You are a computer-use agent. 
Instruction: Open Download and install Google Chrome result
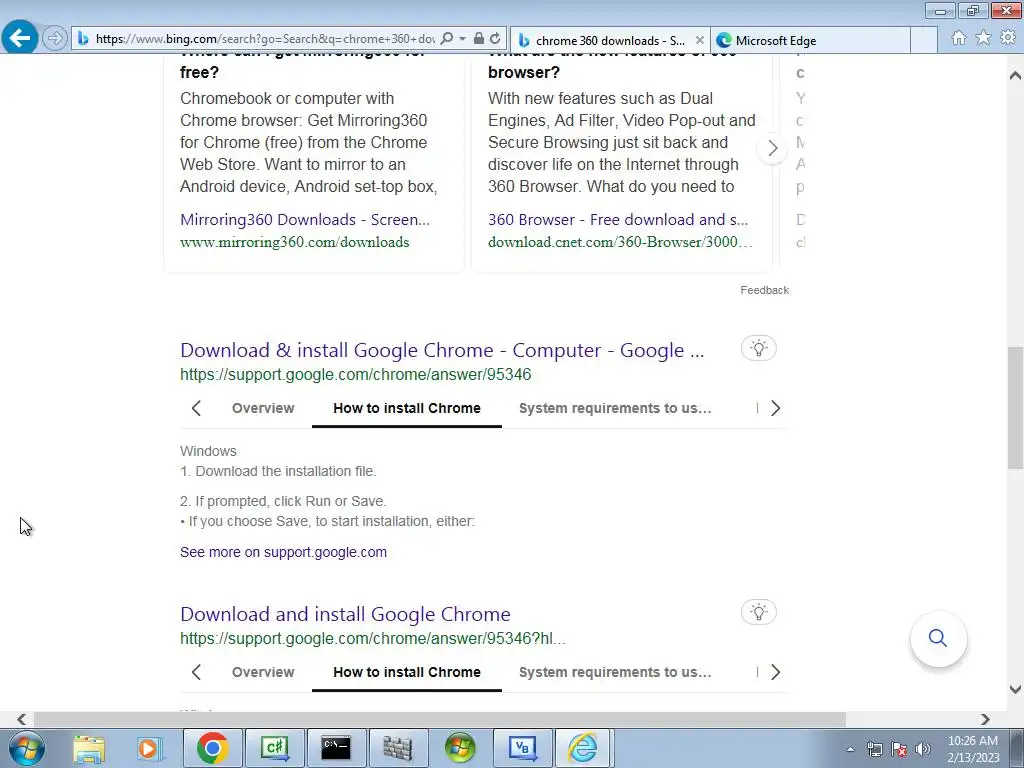[x=345, y=614]
